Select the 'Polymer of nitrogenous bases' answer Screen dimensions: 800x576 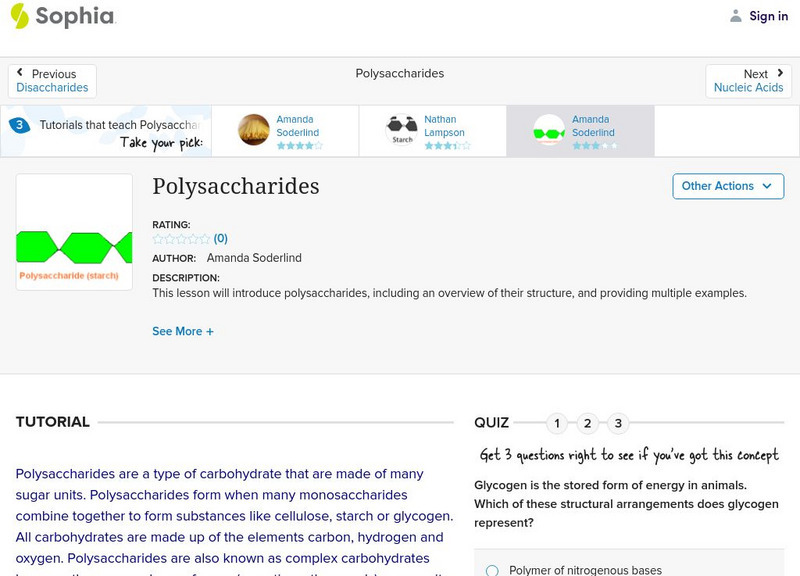[492, 570]
